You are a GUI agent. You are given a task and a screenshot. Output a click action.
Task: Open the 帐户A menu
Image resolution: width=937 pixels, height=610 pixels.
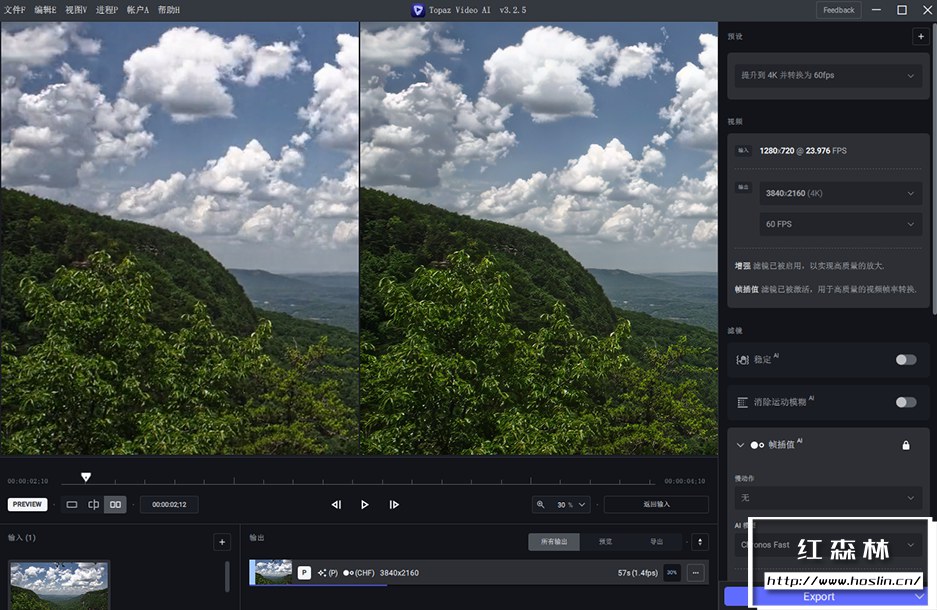(x=138, y=10)
